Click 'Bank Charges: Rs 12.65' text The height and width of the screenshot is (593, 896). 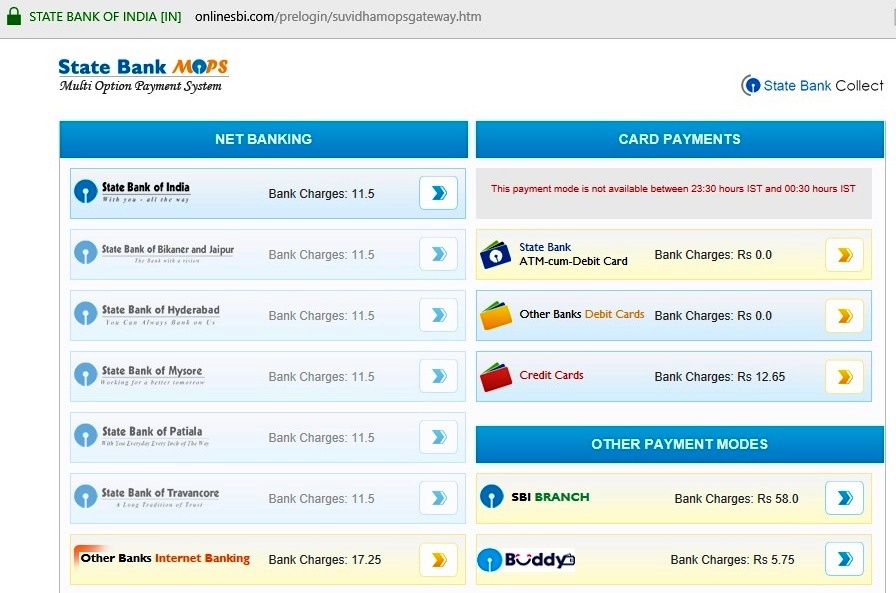coord(719,377)
